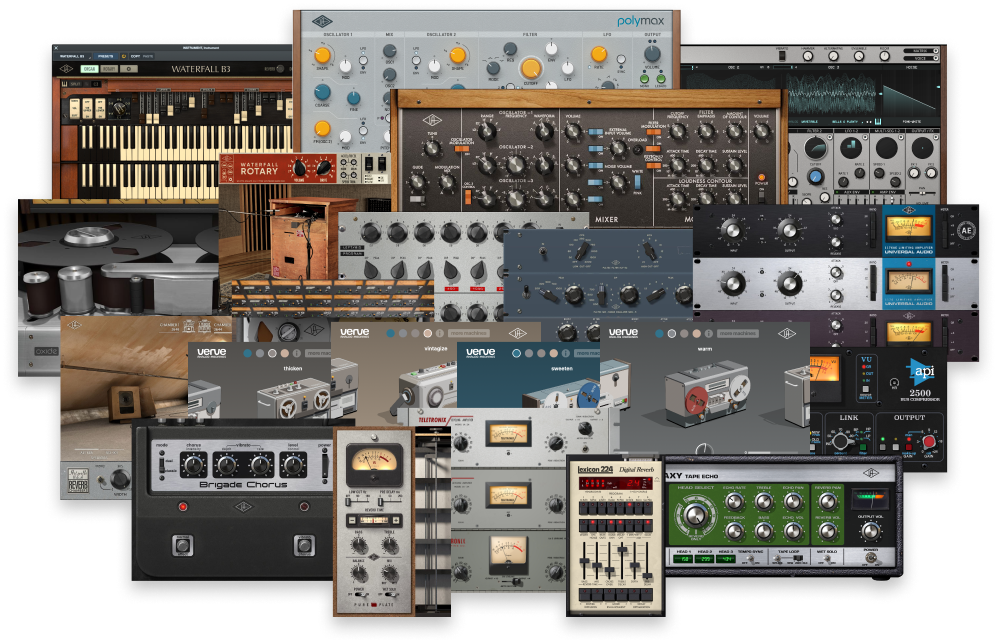Toggle Pure Plate Wet Solo switch
The height and width of the screenshot is (643, 997).
[x=388, y=594]
